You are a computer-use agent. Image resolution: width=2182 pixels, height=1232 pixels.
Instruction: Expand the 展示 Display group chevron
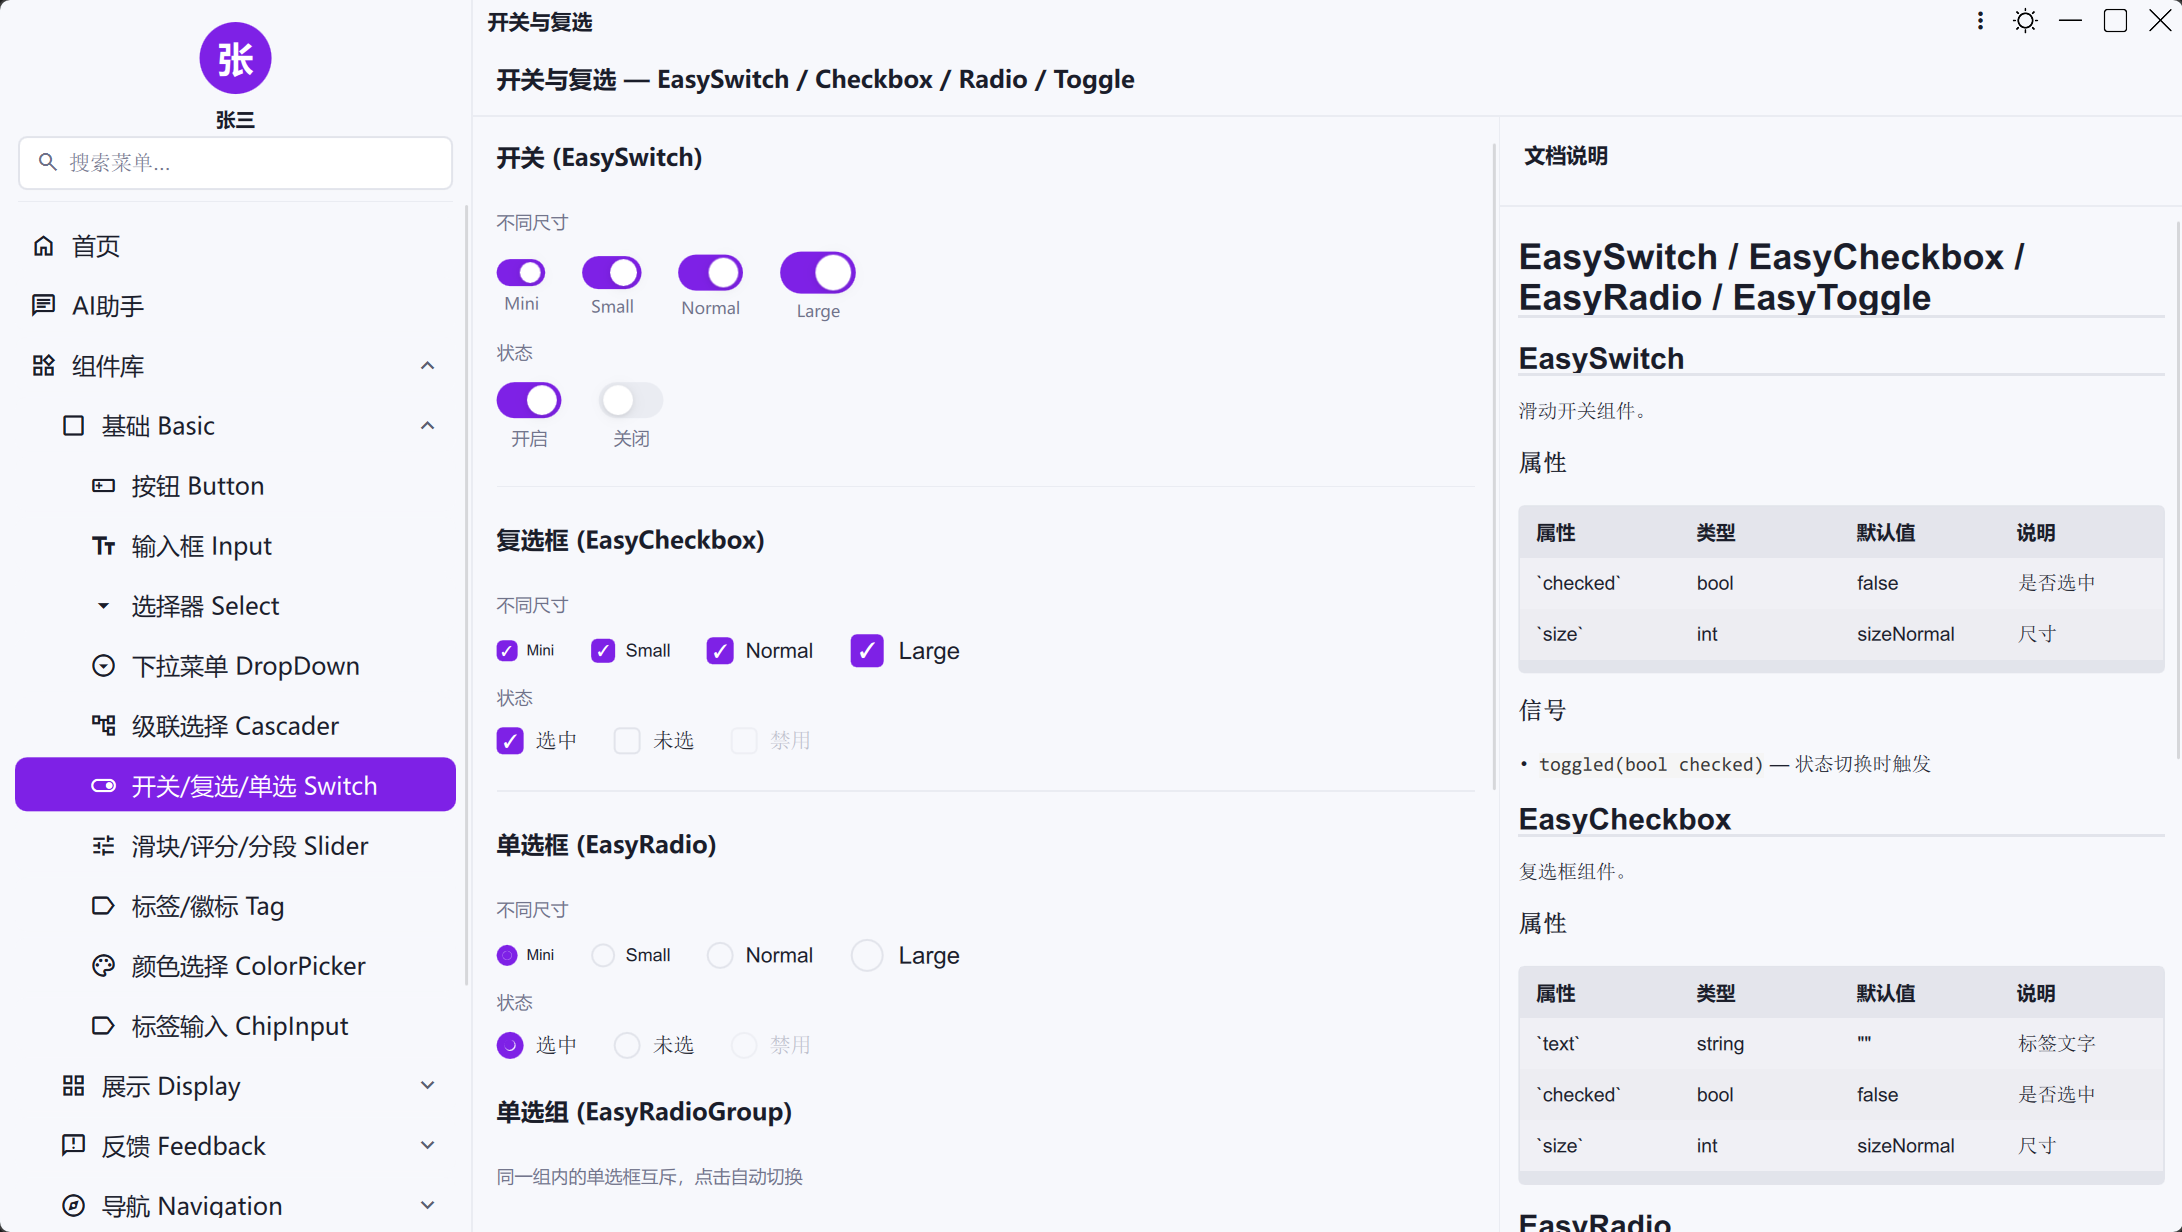coord(427,1086)
